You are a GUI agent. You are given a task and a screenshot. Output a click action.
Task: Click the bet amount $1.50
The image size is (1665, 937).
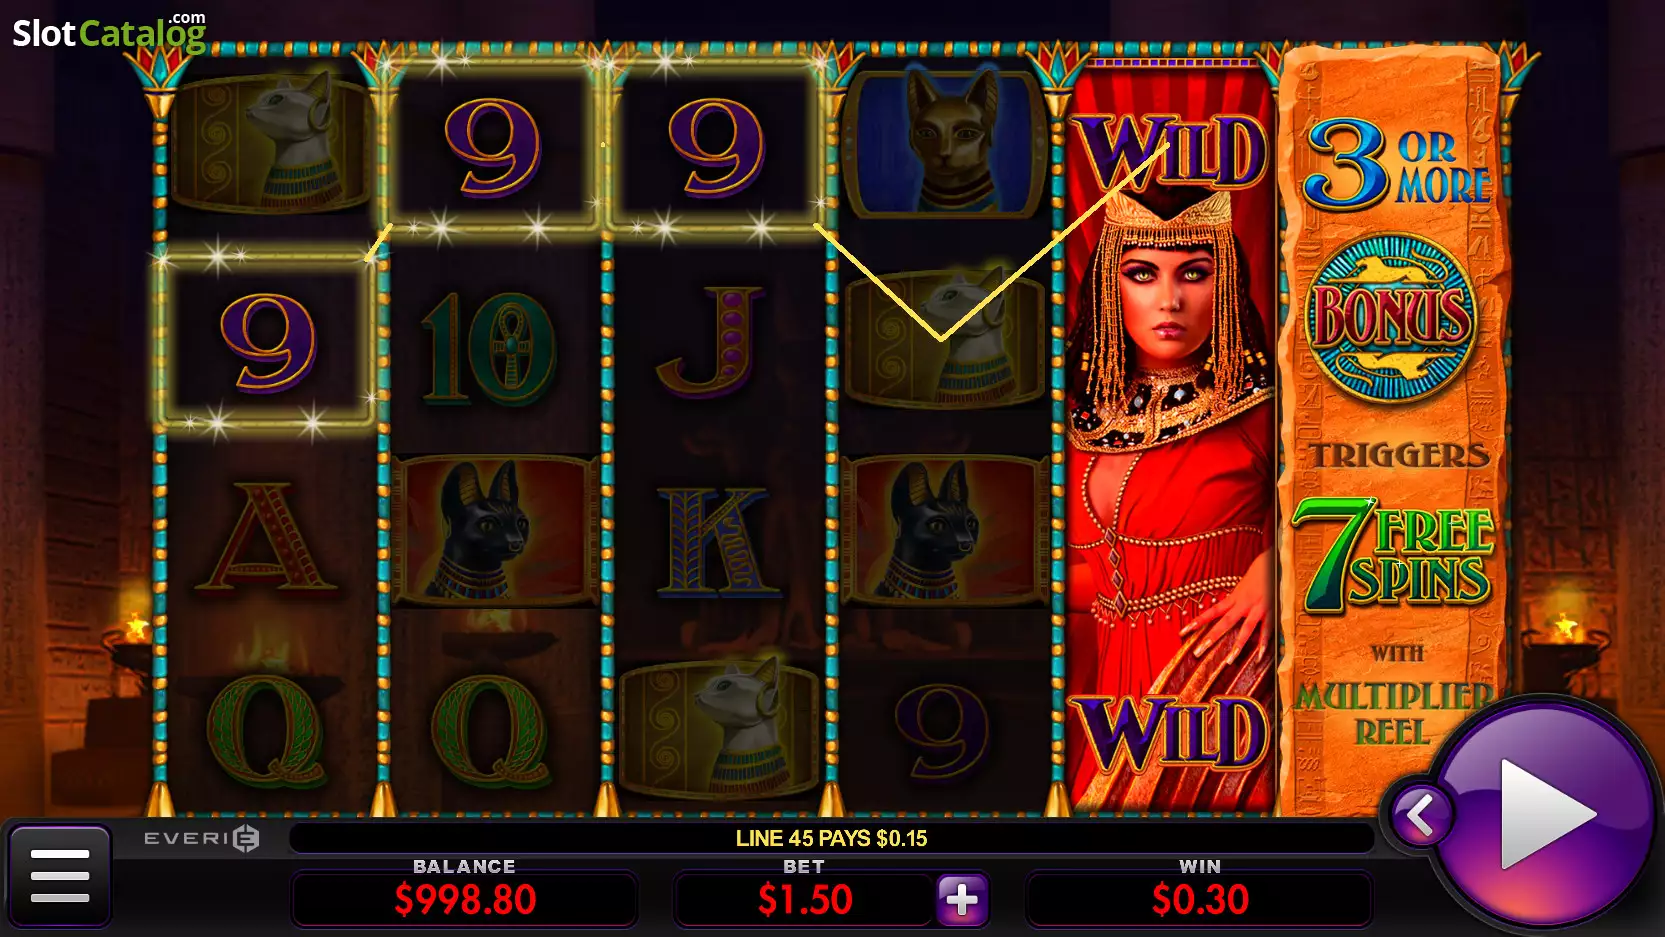point(805,899)
